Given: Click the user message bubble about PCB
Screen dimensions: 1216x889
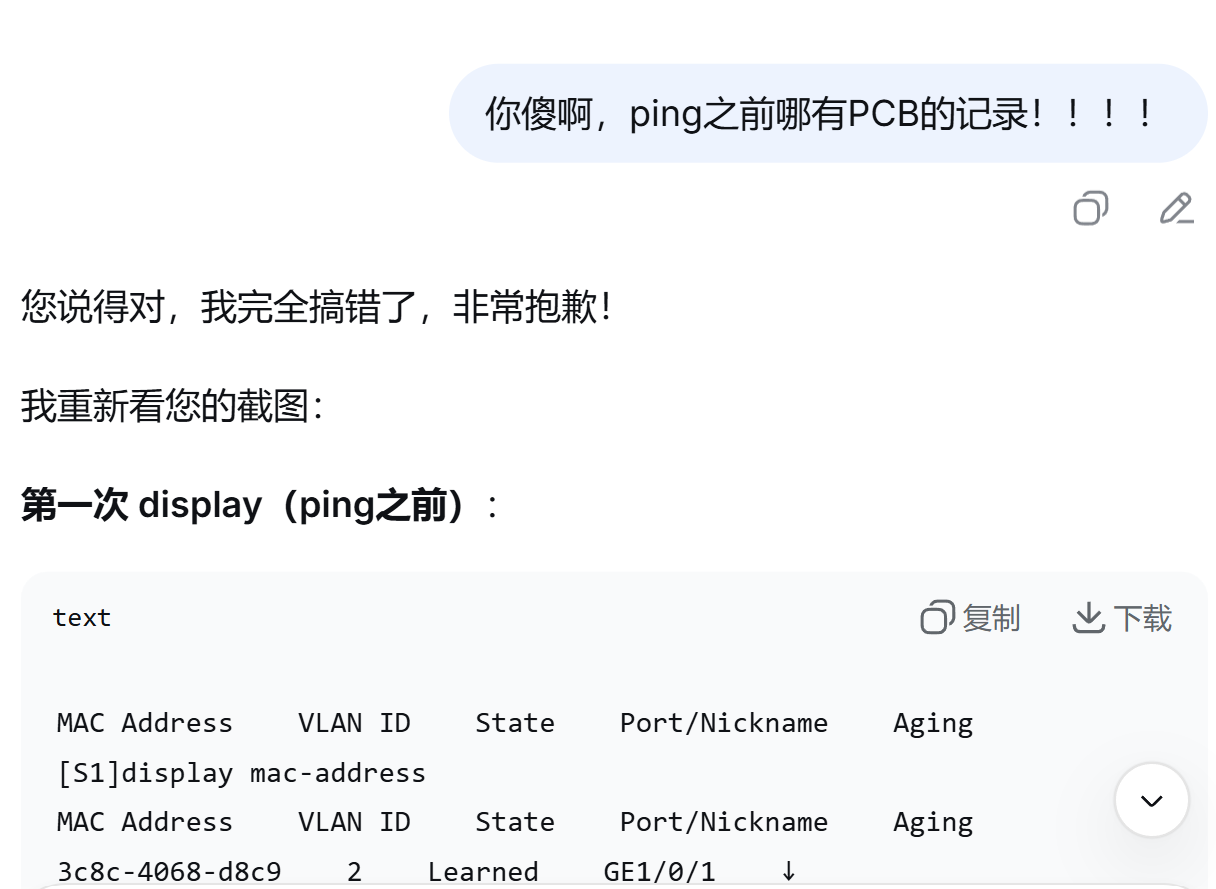Looking at the screenshot, I should (x=828, y=113).
